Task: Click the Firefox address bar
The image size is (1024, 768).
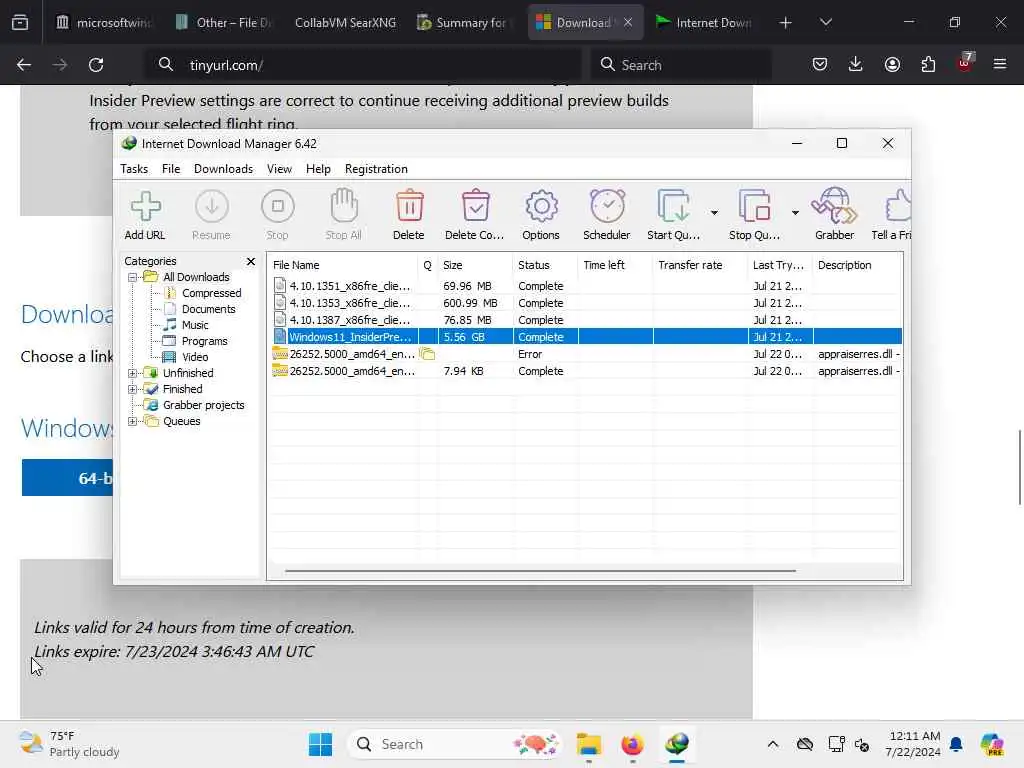Action: [x=364, y=65]
